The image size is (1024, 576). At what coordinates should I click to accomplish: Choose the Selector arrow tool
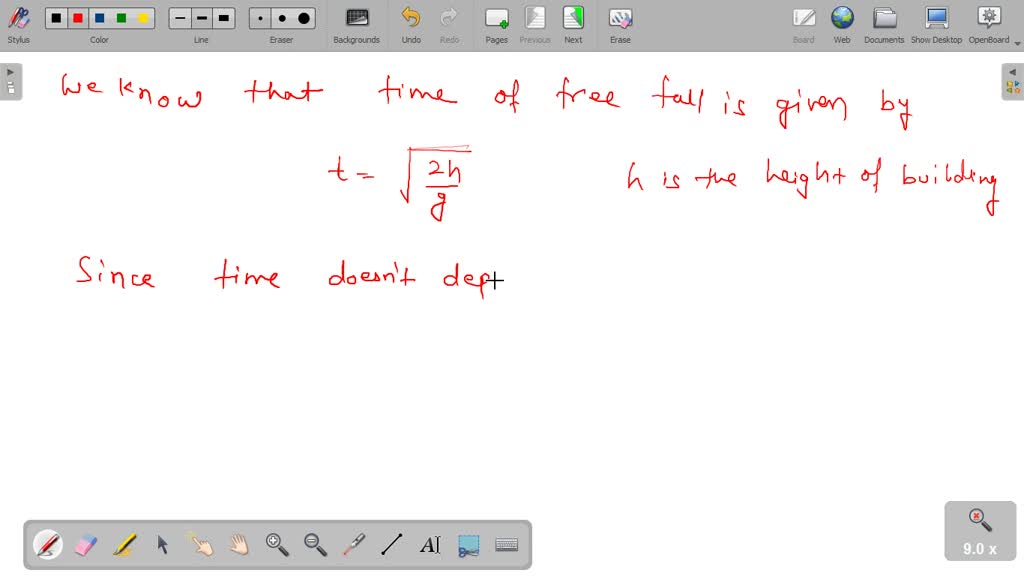[x=162, y=545]
